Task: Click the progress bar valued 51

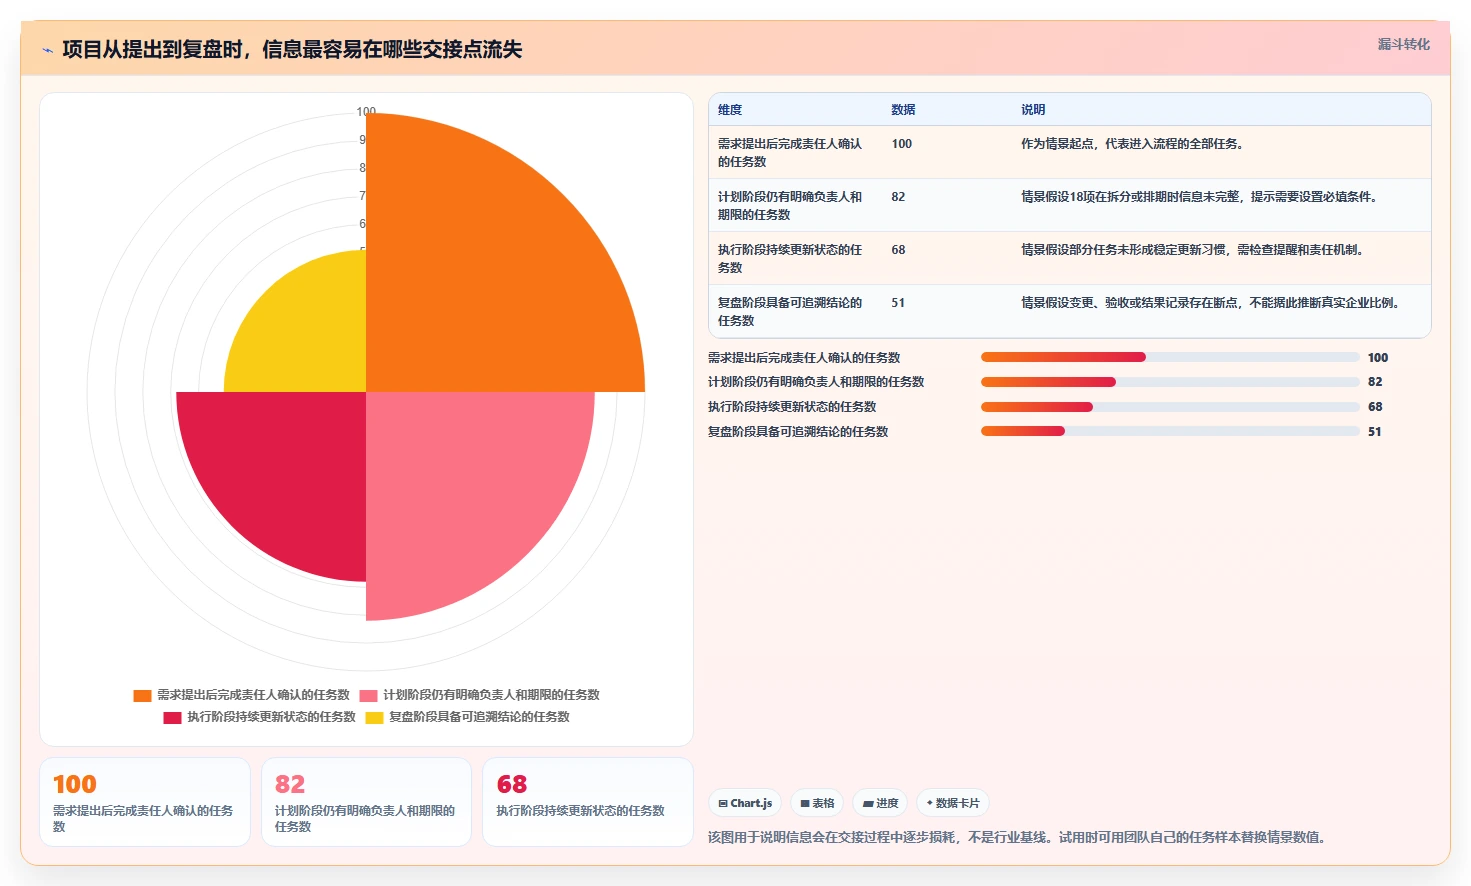Action: click(1170, 432)
